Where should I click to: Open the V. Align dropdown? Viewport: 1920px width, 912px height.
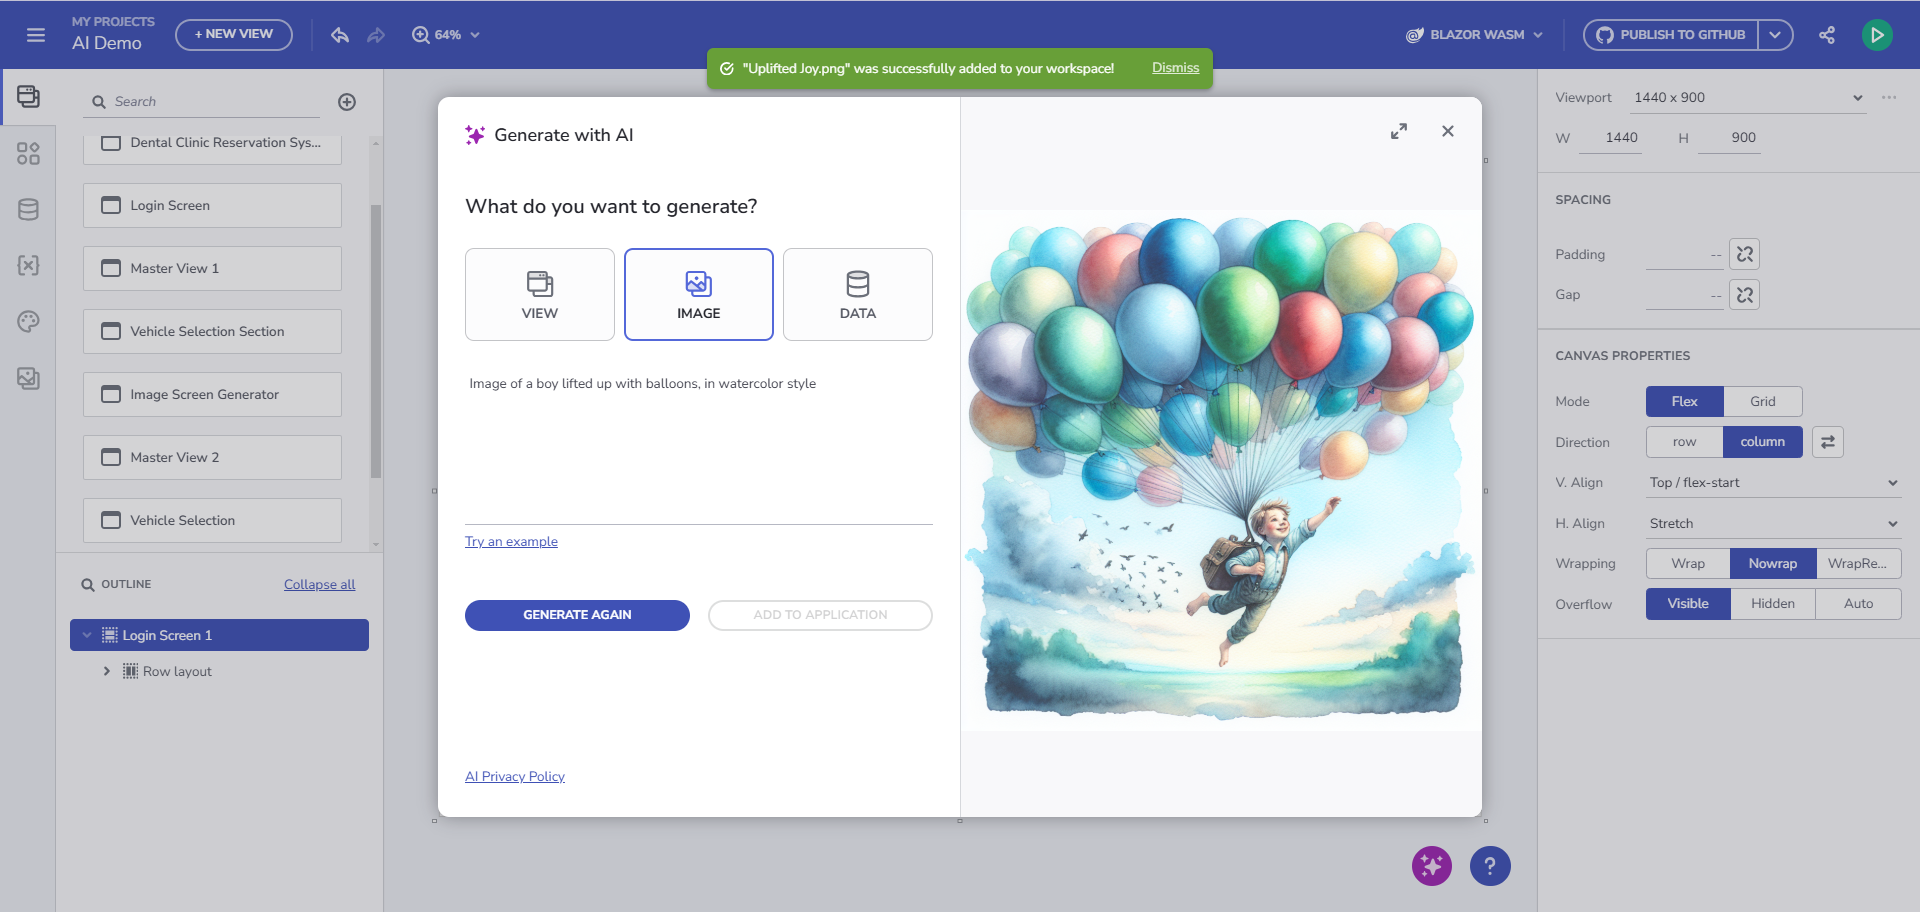click(x=1773, y=483)
